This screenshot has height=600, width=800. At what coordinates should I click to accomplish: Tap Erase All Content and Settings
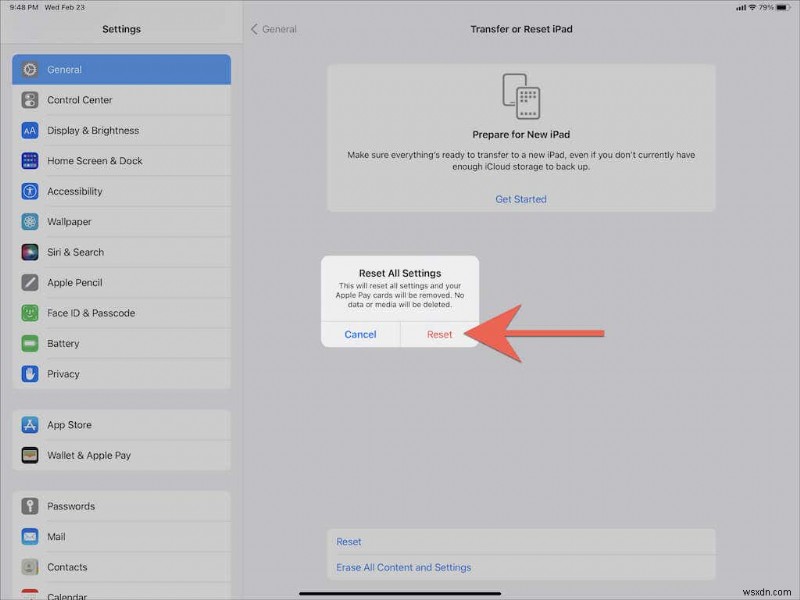(403, 566)
